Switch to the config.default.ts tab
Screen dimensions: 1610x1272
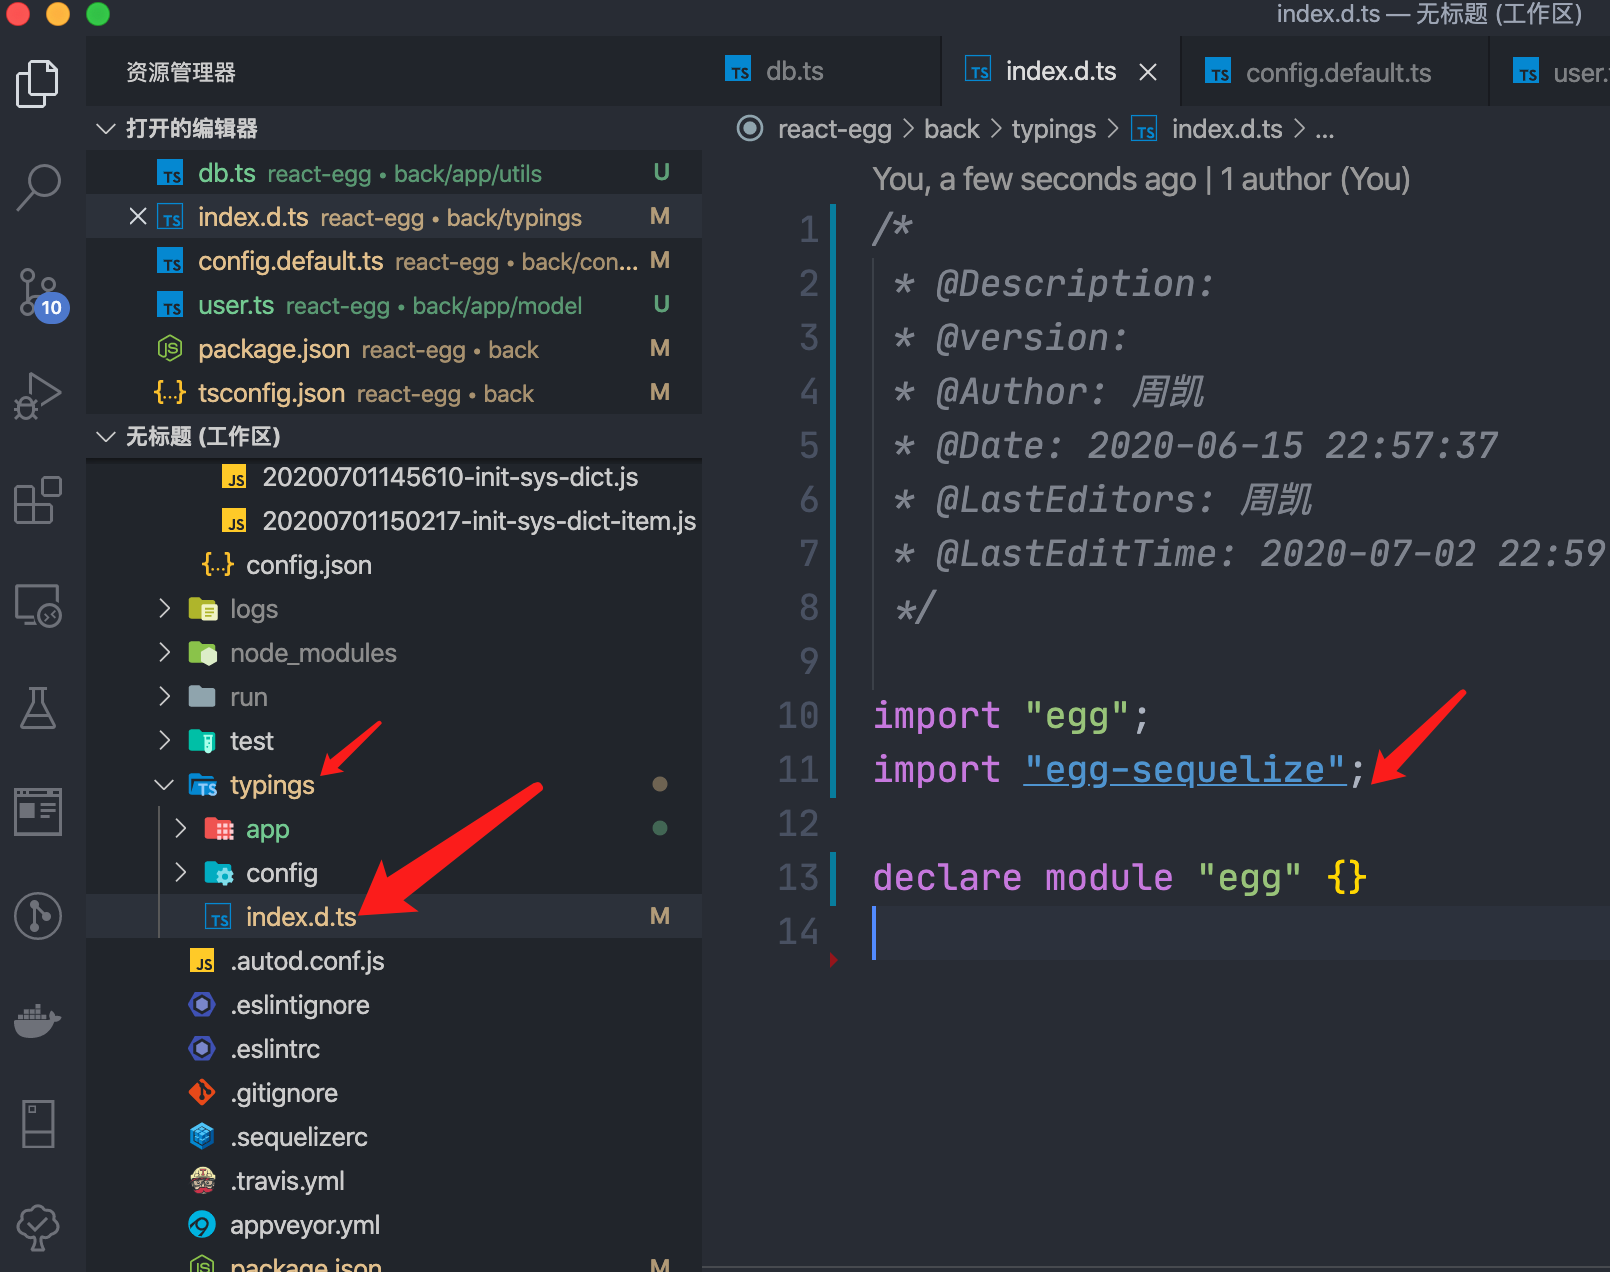pos(1338,71)
